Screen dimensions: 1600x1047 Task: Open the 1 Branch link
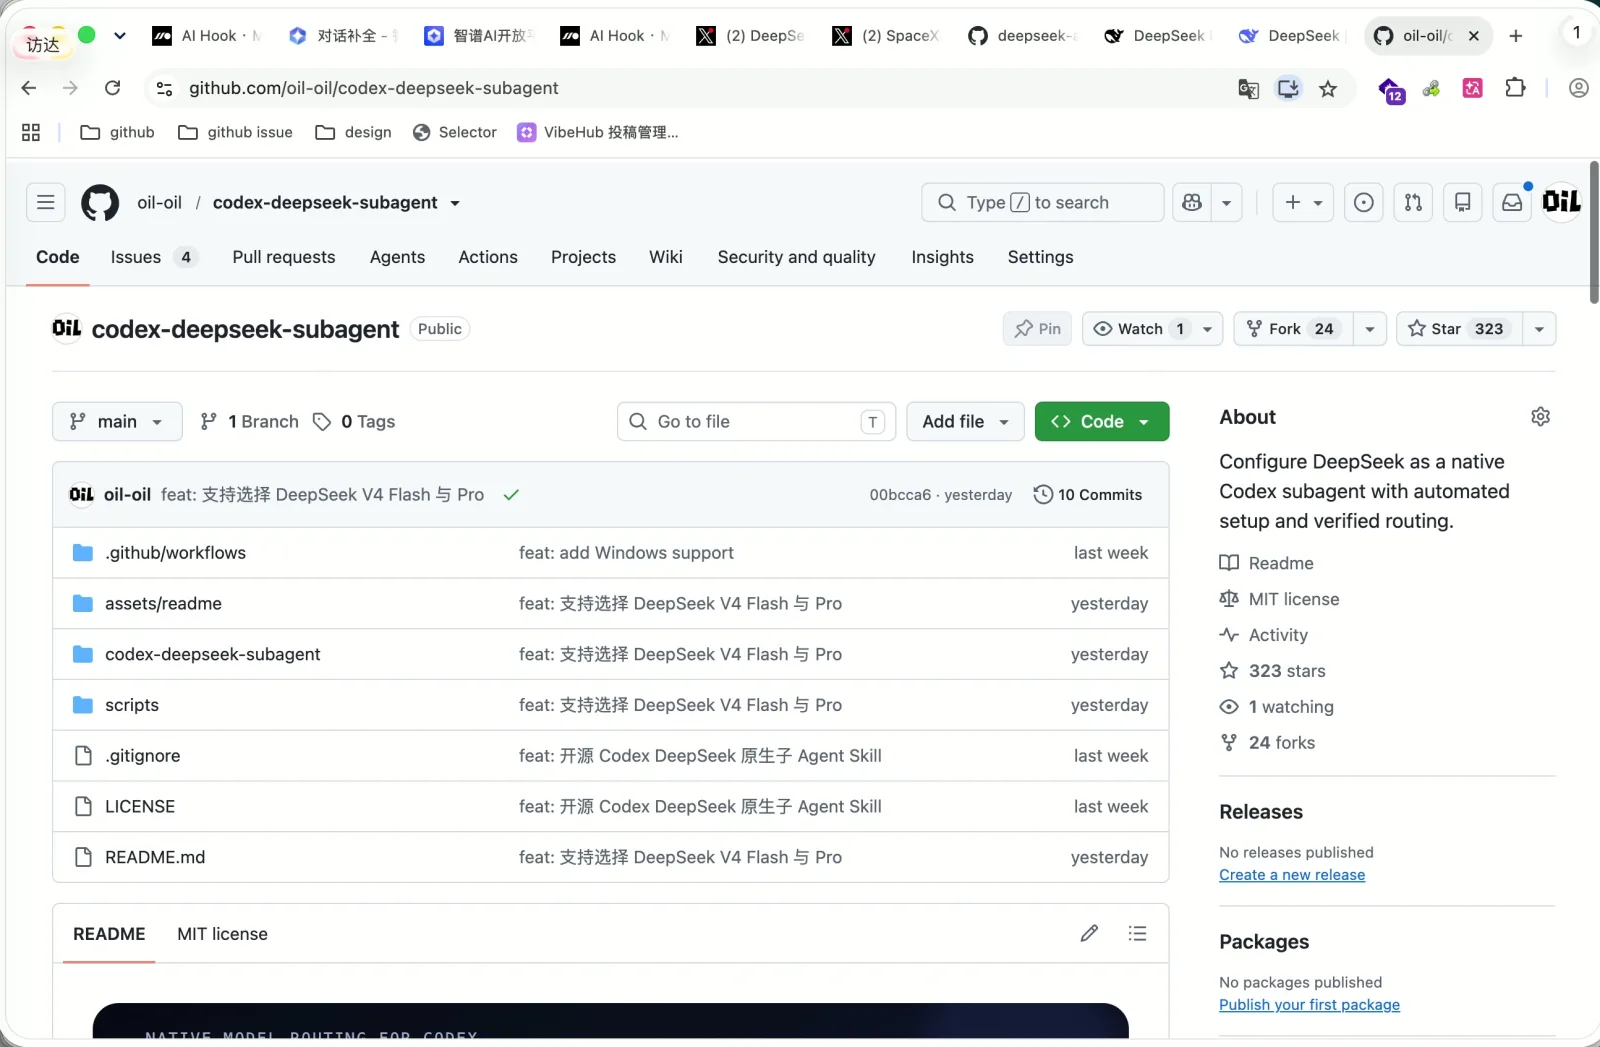tap(250, 422)
